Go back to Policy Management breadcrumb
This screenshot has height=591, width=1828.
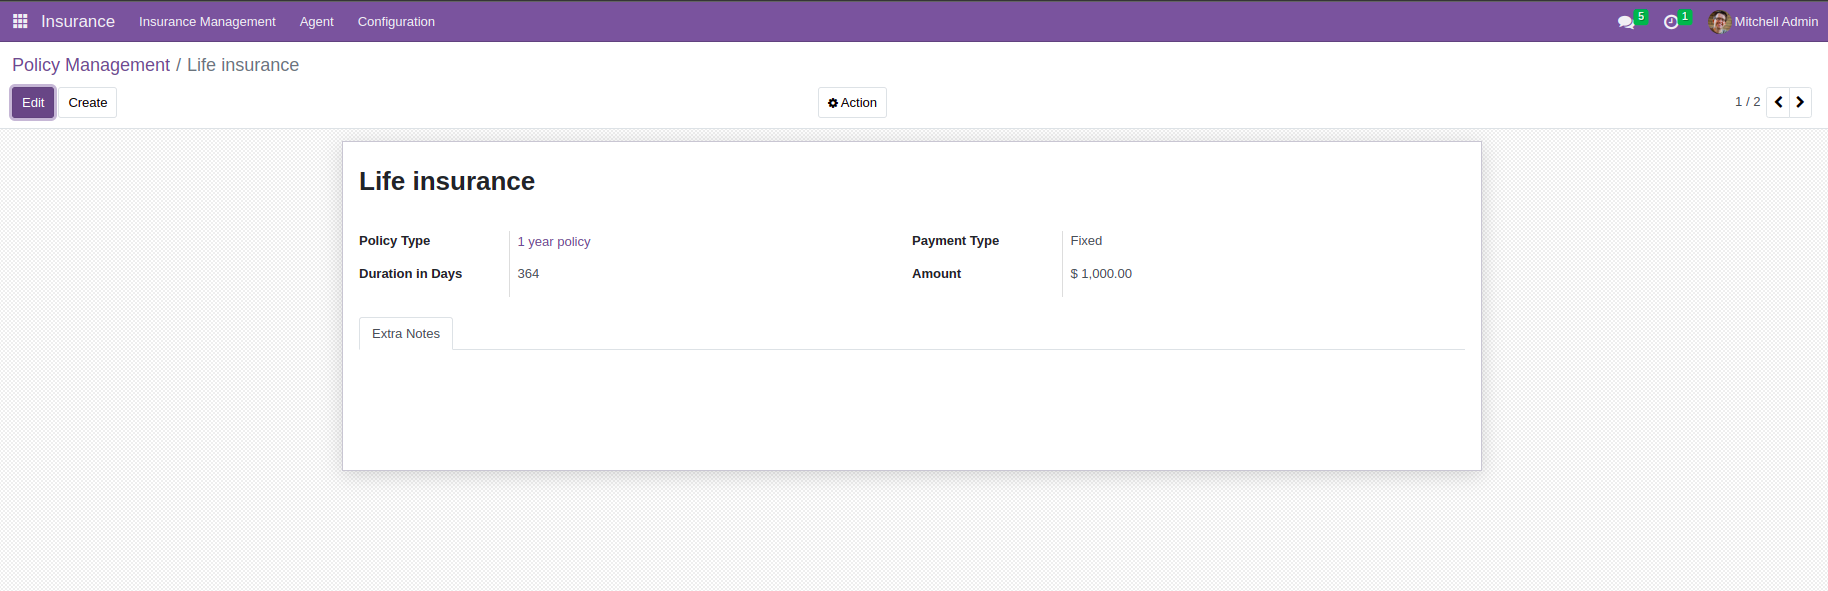(91, 65)
